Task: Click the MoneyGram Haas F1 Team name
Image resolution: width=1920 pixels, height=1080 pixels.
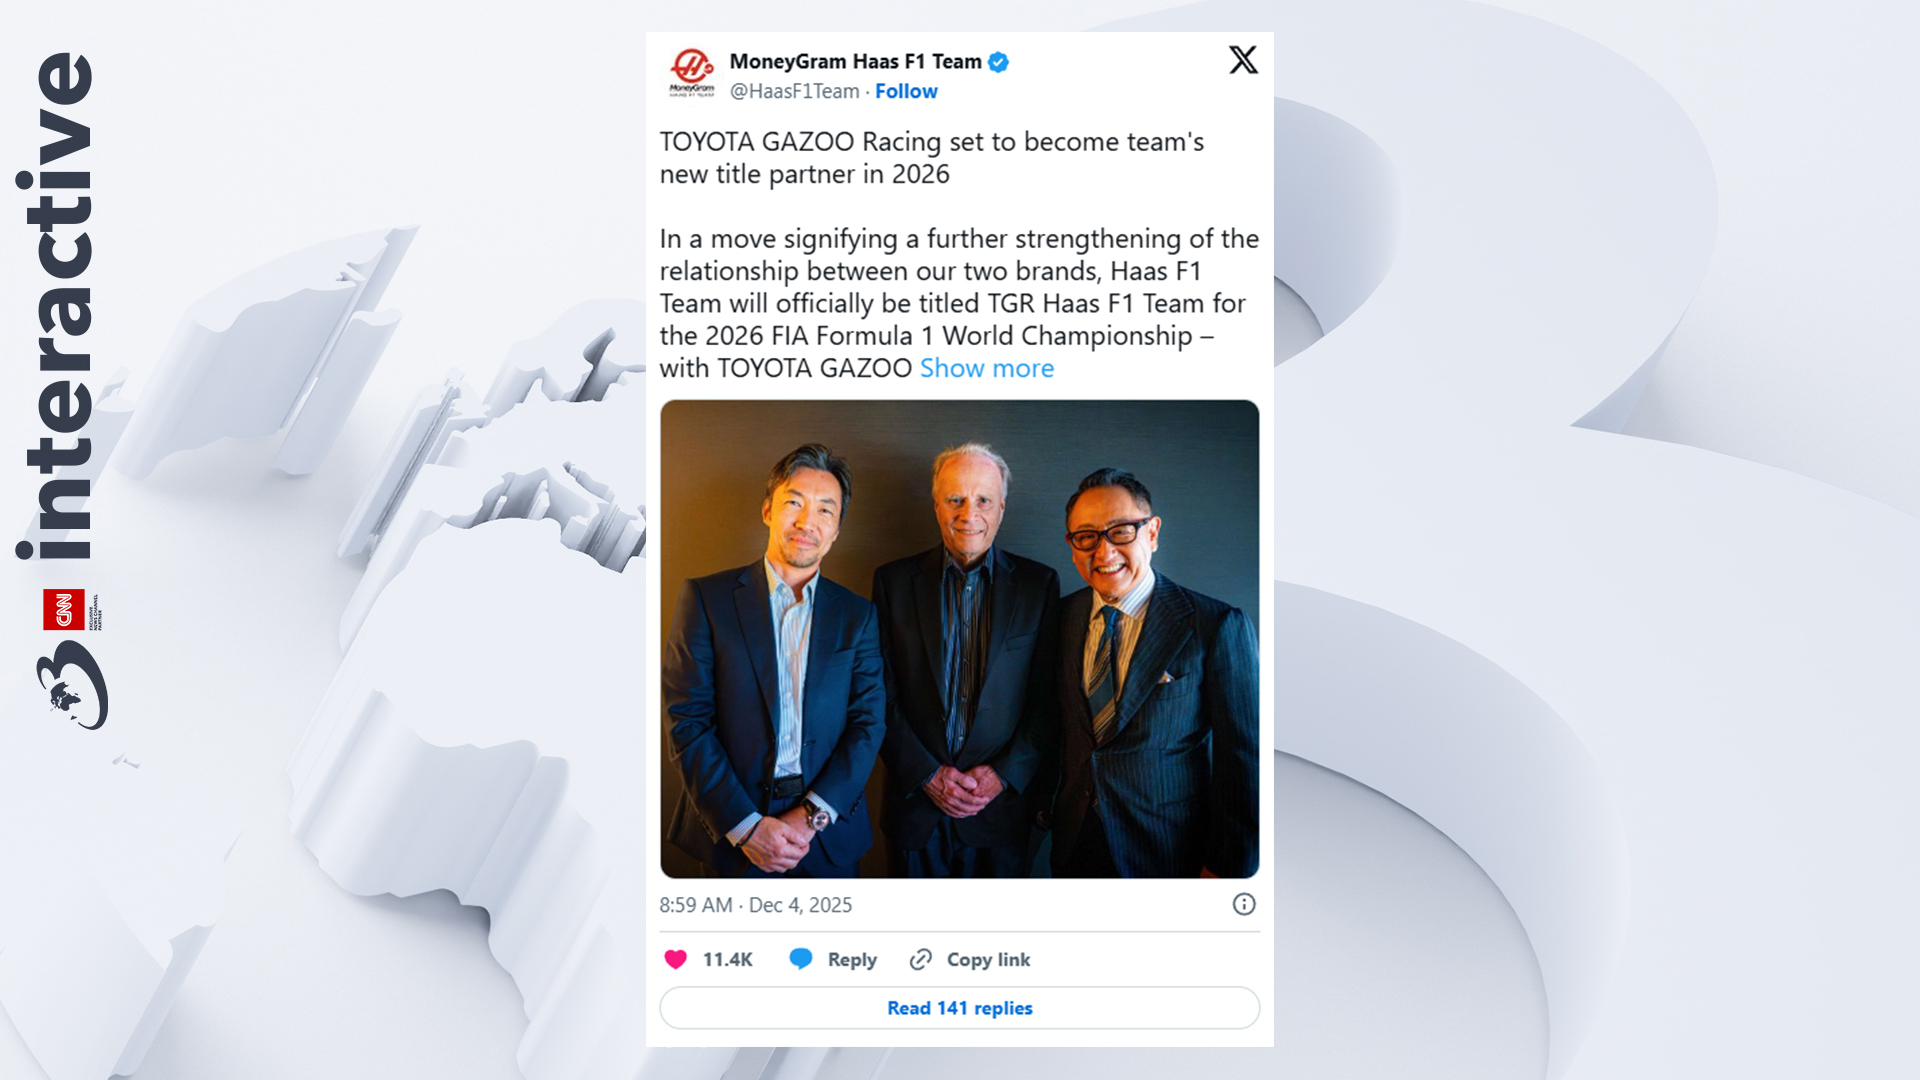Action: [855, 62]
